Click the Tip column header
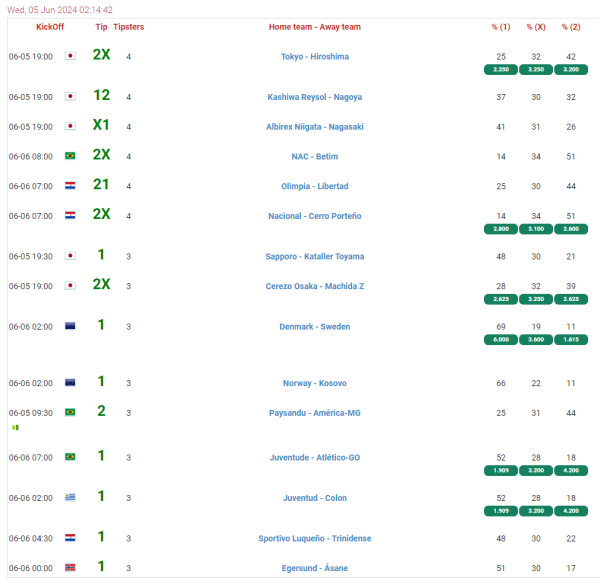Viewport: 600px width, 586px height. (x=101, y=27)
